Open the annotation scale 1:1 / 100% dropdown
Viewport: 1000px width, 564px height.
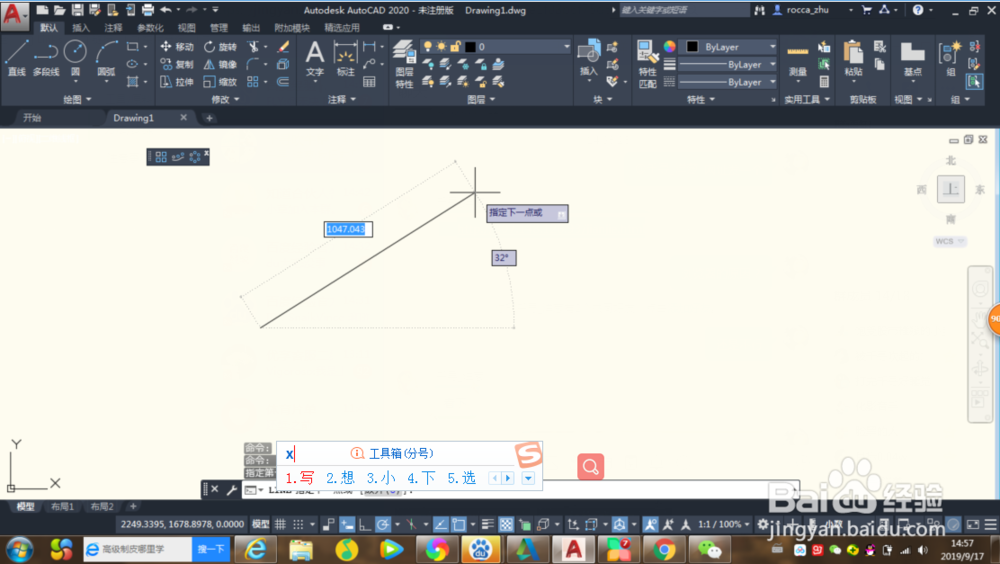coord(723,524)
